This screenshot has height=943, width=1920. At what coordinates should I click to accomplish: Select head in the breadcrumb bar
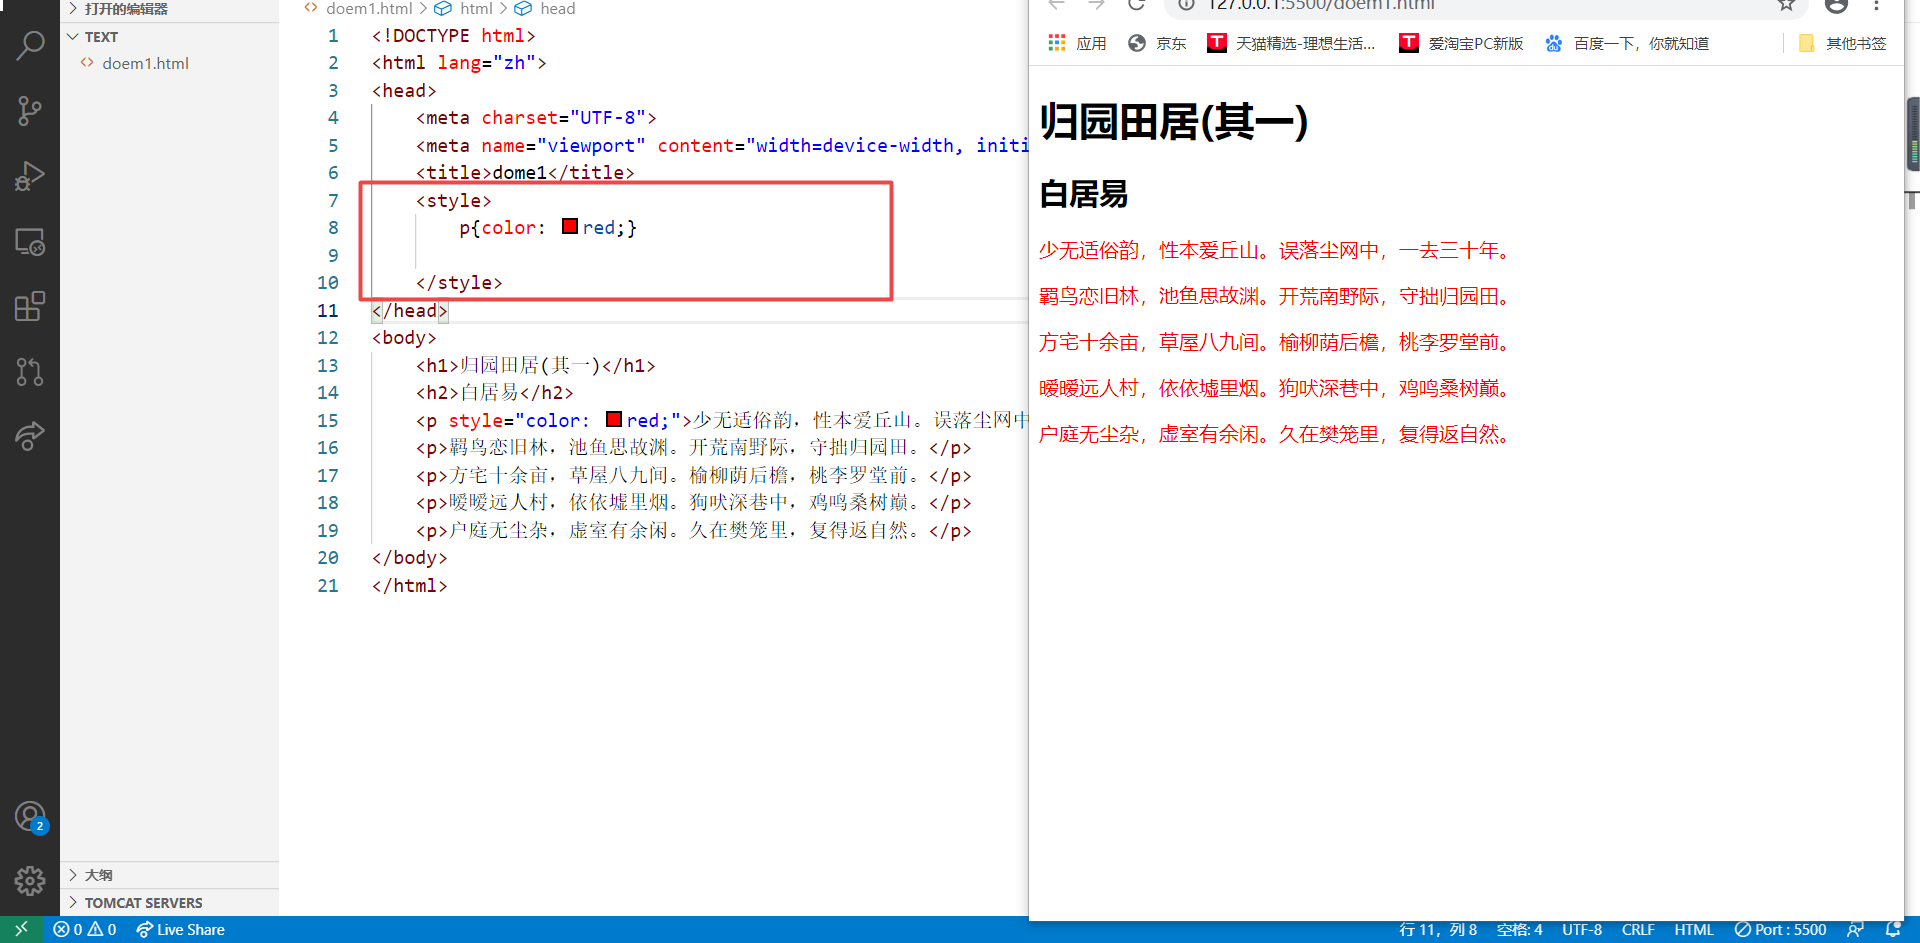pyautogui.click(x=558, y=8)
